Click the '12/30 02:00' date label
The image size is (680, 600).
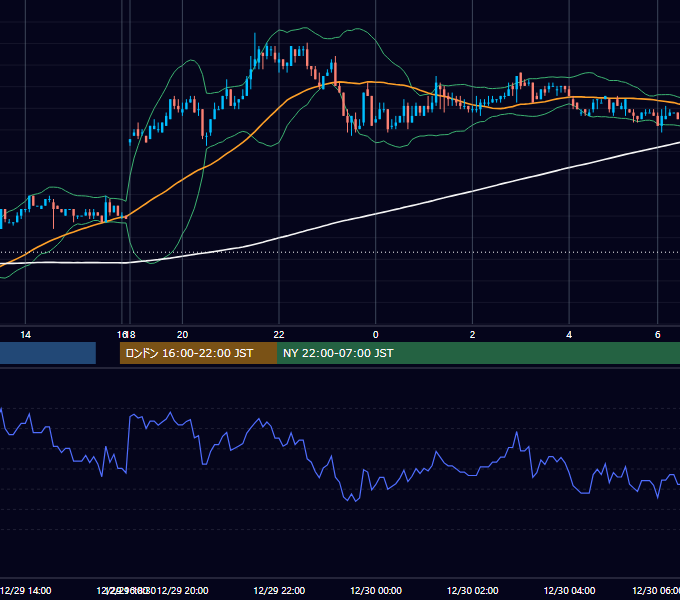click(472, 590)
